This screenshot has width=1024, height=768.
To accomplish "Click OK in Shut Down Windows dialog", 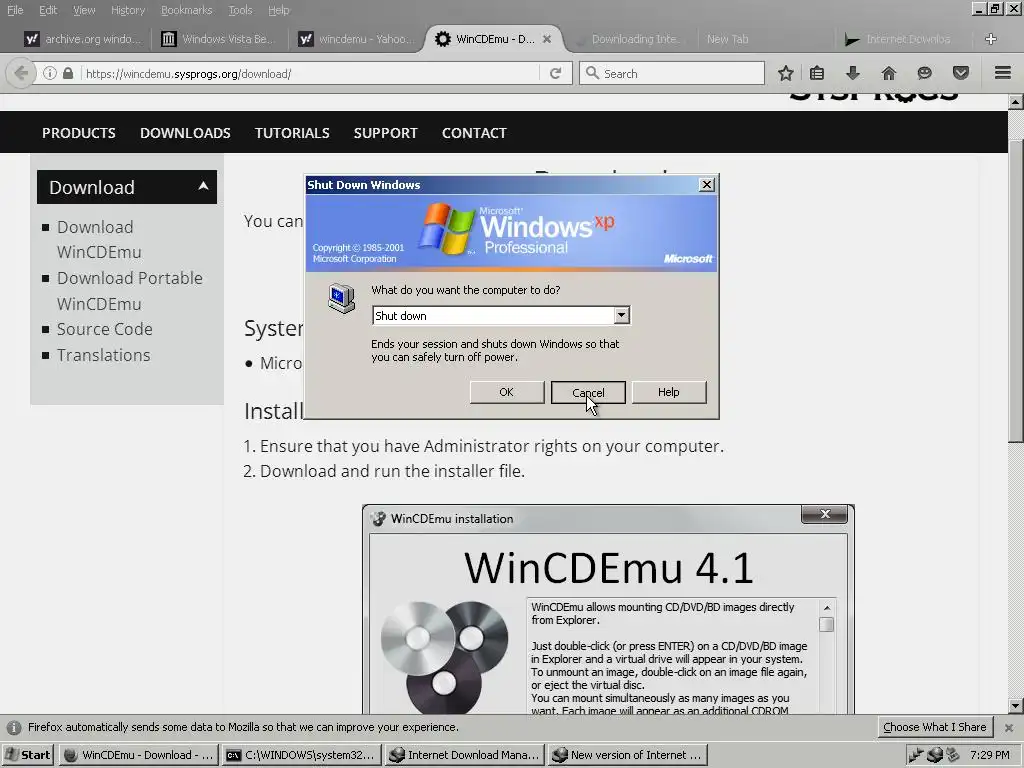I will pos(506,392).
